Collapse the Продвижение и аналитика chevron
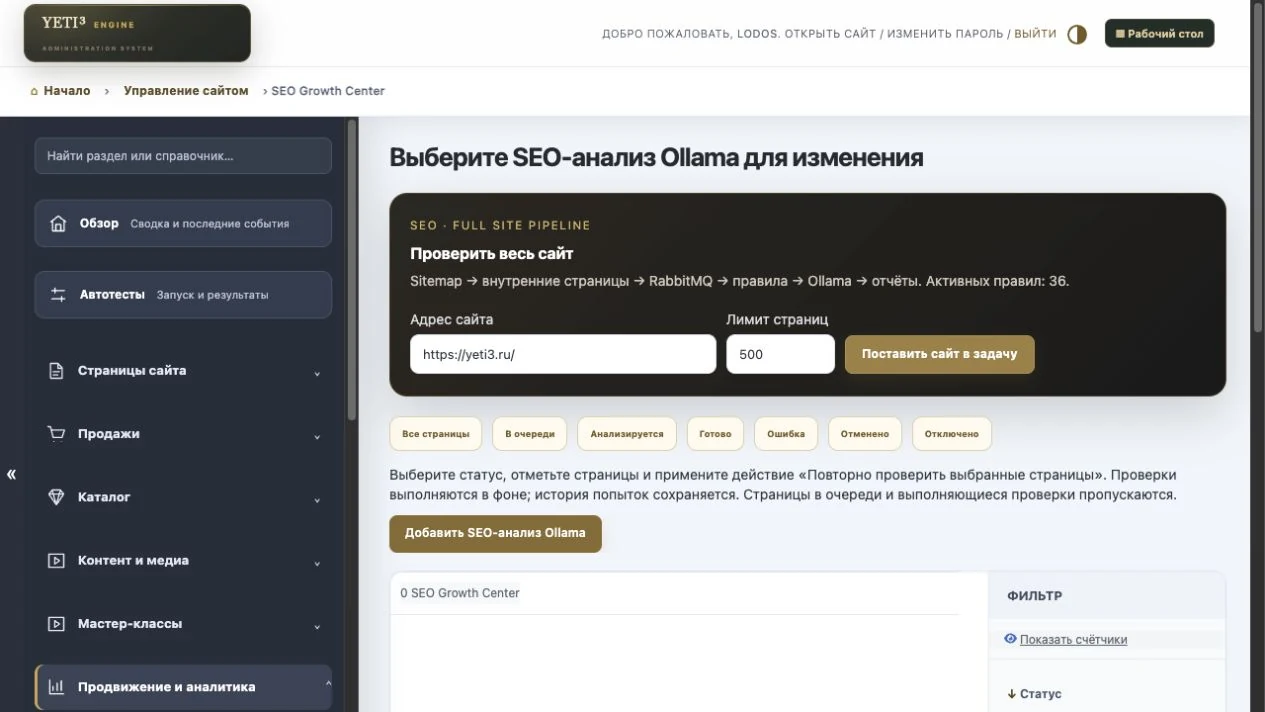This screenshot has width=1265, height=712. (x=327, y=685)
